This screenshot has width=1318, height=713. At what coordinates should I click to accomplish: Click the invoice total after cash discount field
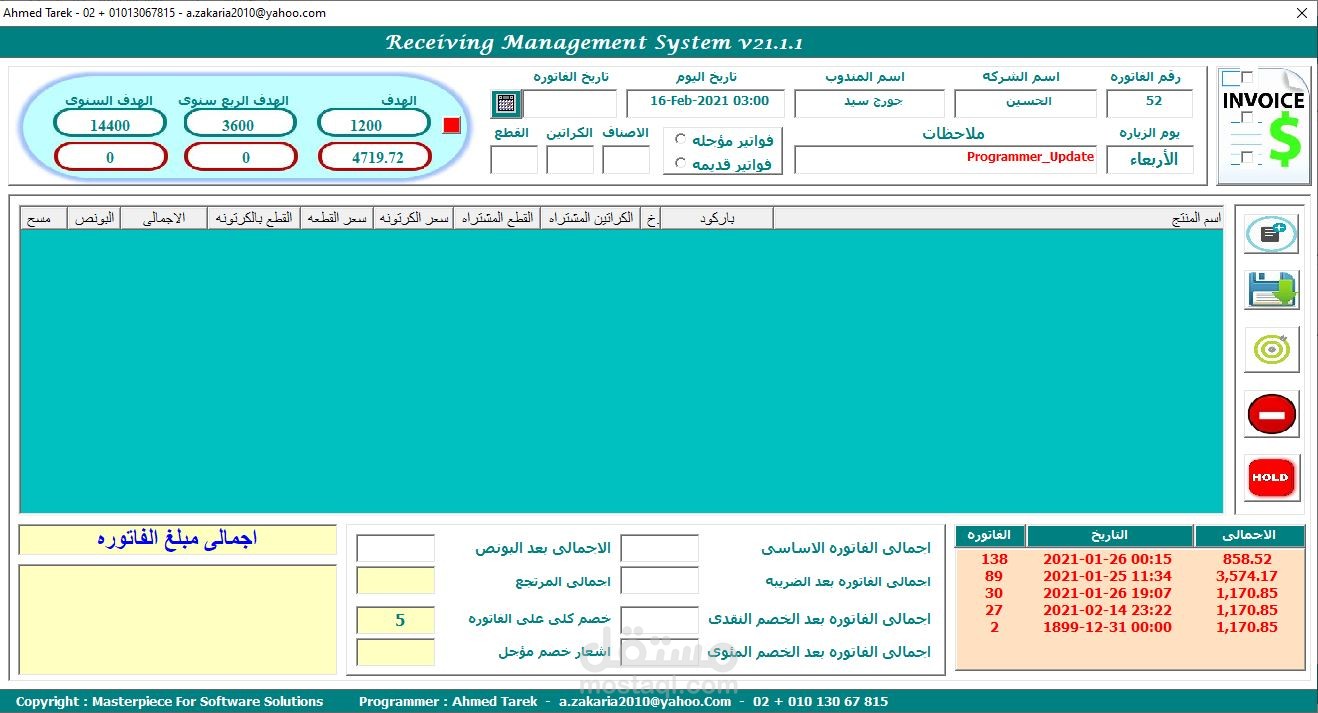[660, 620]
